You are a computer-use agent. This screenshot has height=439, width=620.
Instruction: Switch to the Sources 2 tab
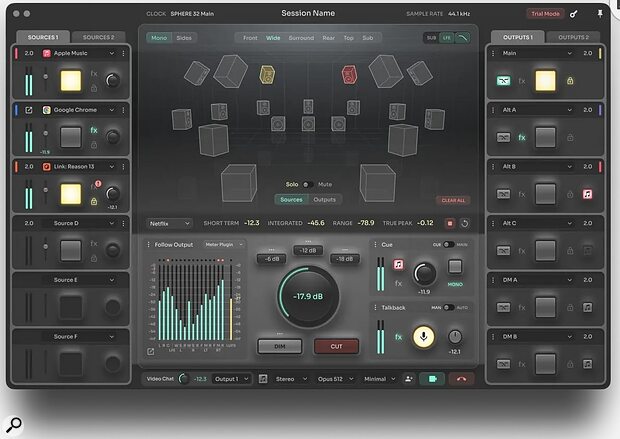pyautogui.click(x=98, y=37)
